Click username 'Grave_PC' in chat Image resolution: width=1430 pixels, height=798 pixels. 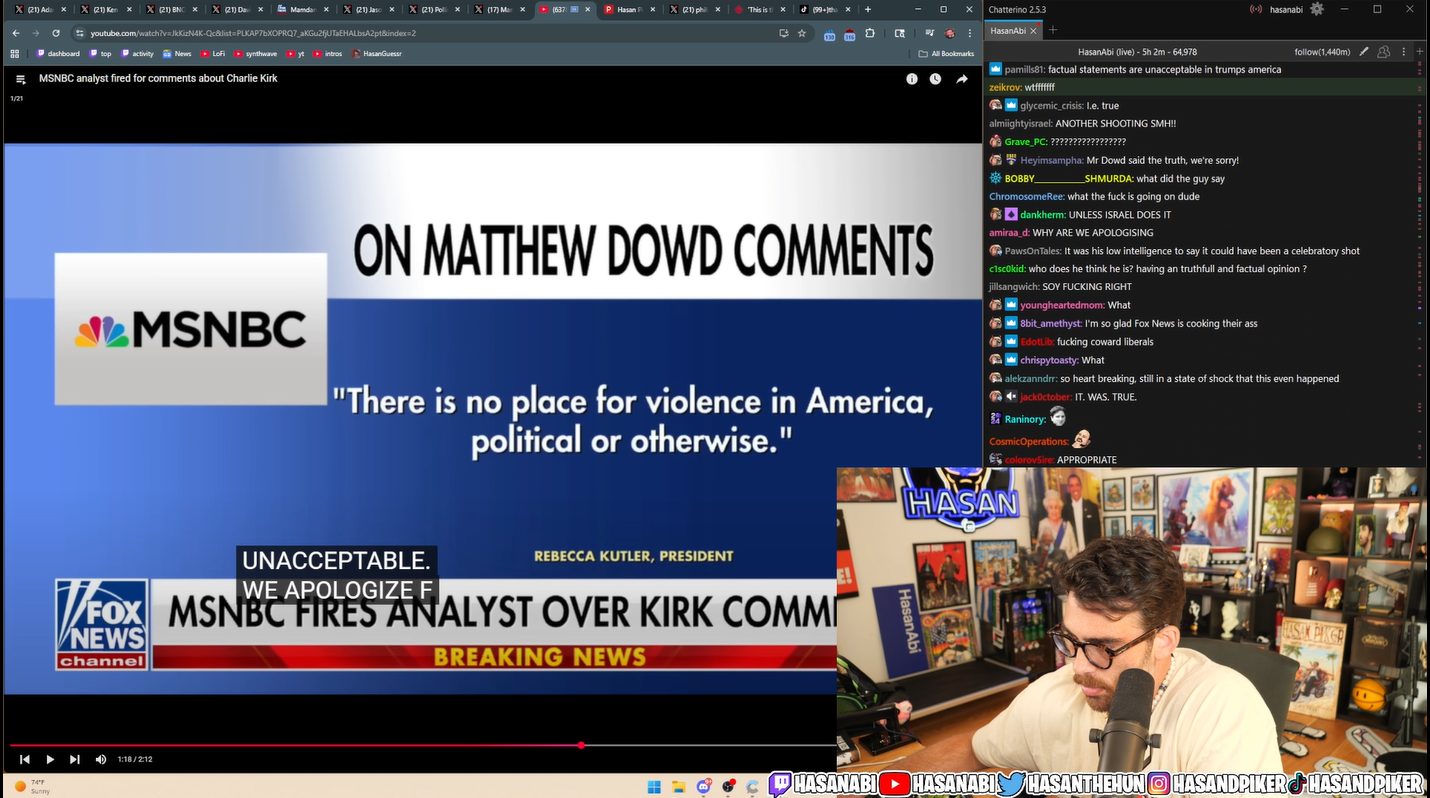pos(1026,142)
